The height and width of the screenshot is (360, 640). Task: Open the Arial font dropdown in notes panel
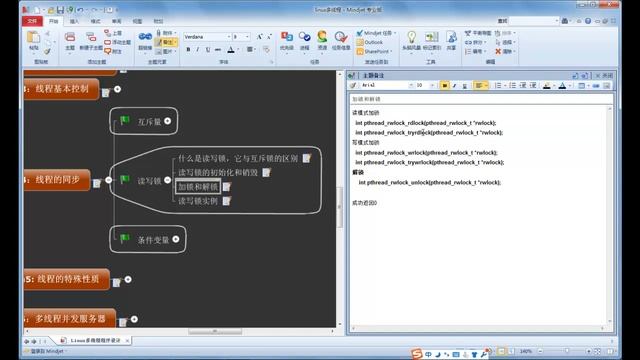(x=411, y=85)
